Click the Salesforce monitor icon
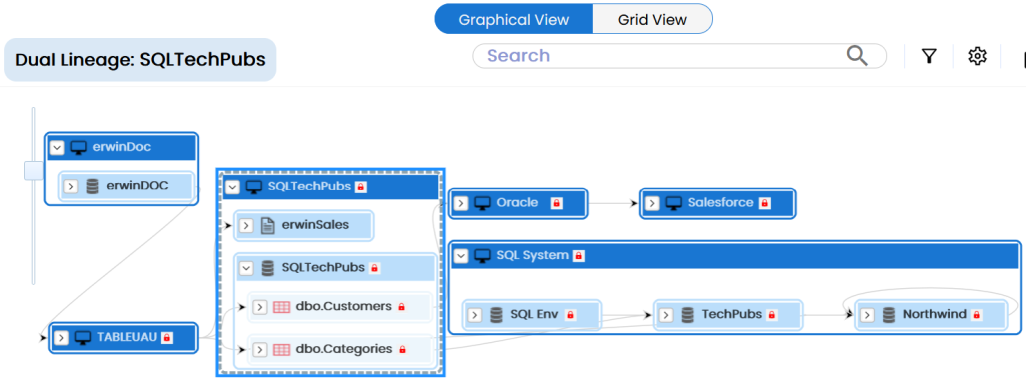 [x=673, y=203]
